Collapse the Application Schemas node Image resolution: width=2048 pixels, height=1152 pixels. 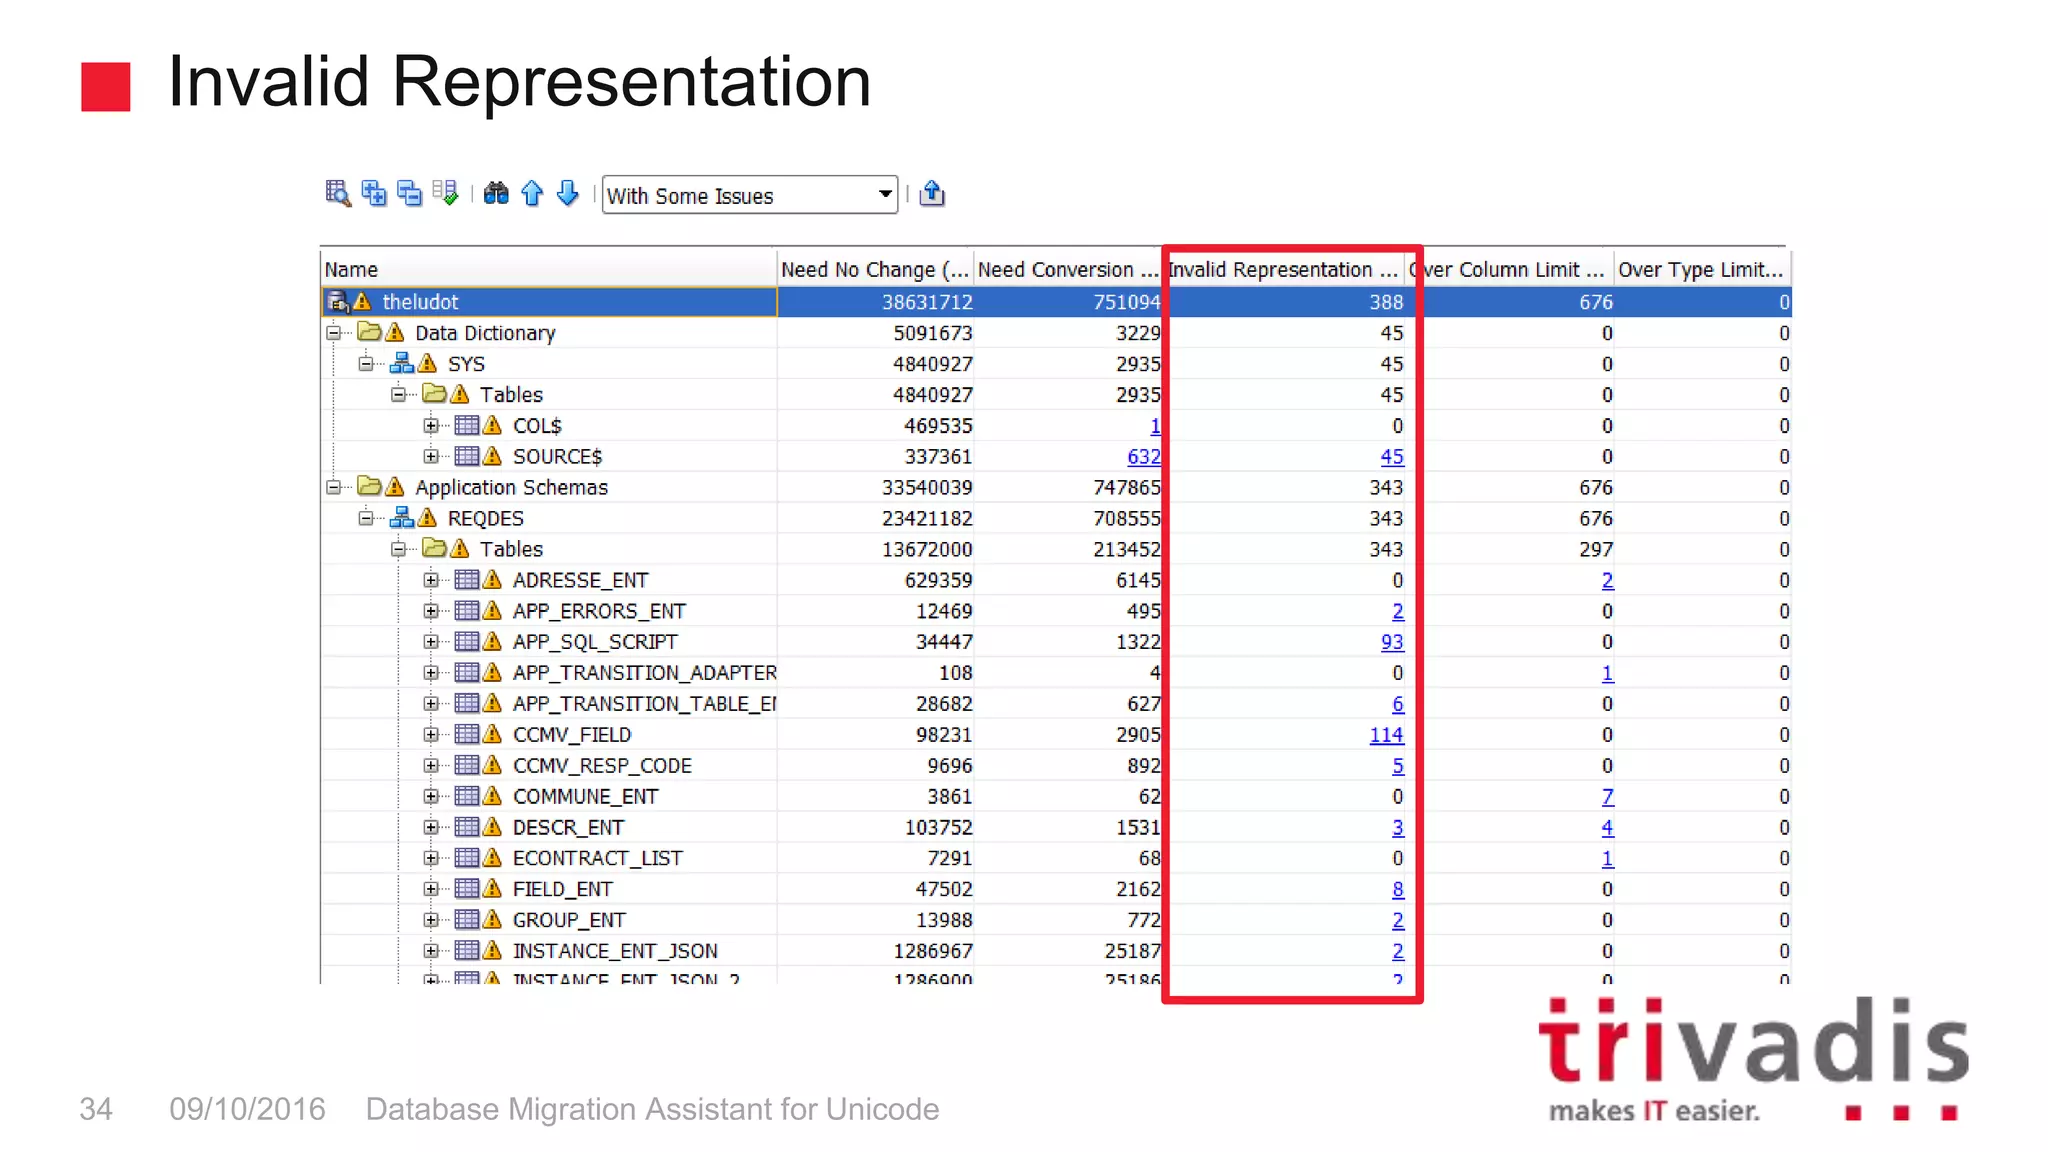pos(333,487)
